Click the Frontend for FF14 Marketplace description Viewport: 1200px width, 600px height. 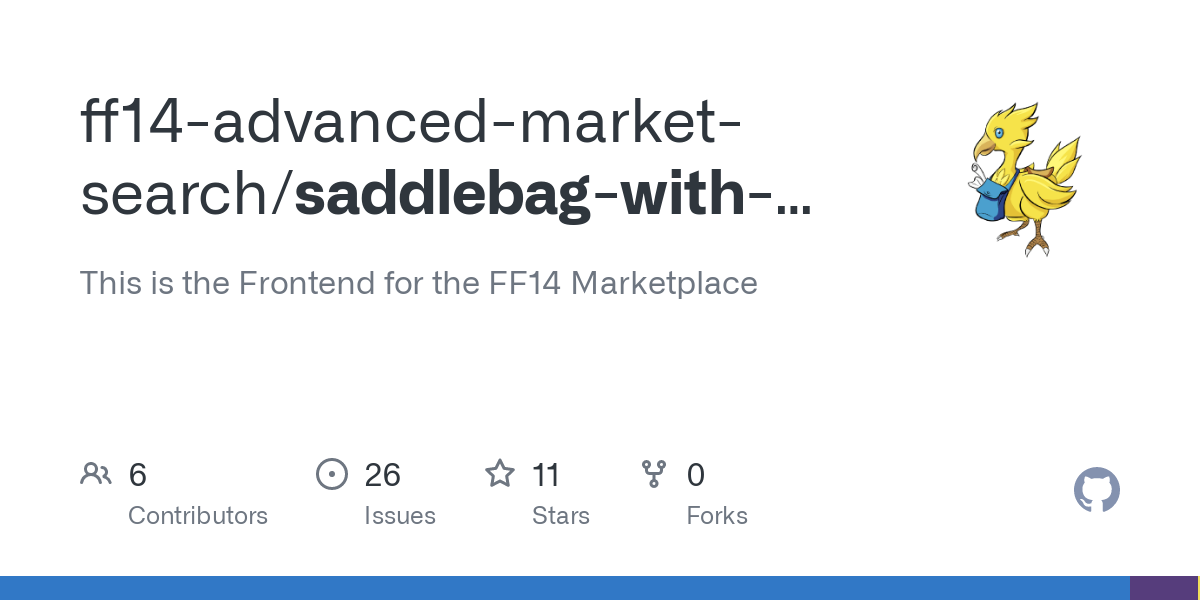tap(418, 283)
